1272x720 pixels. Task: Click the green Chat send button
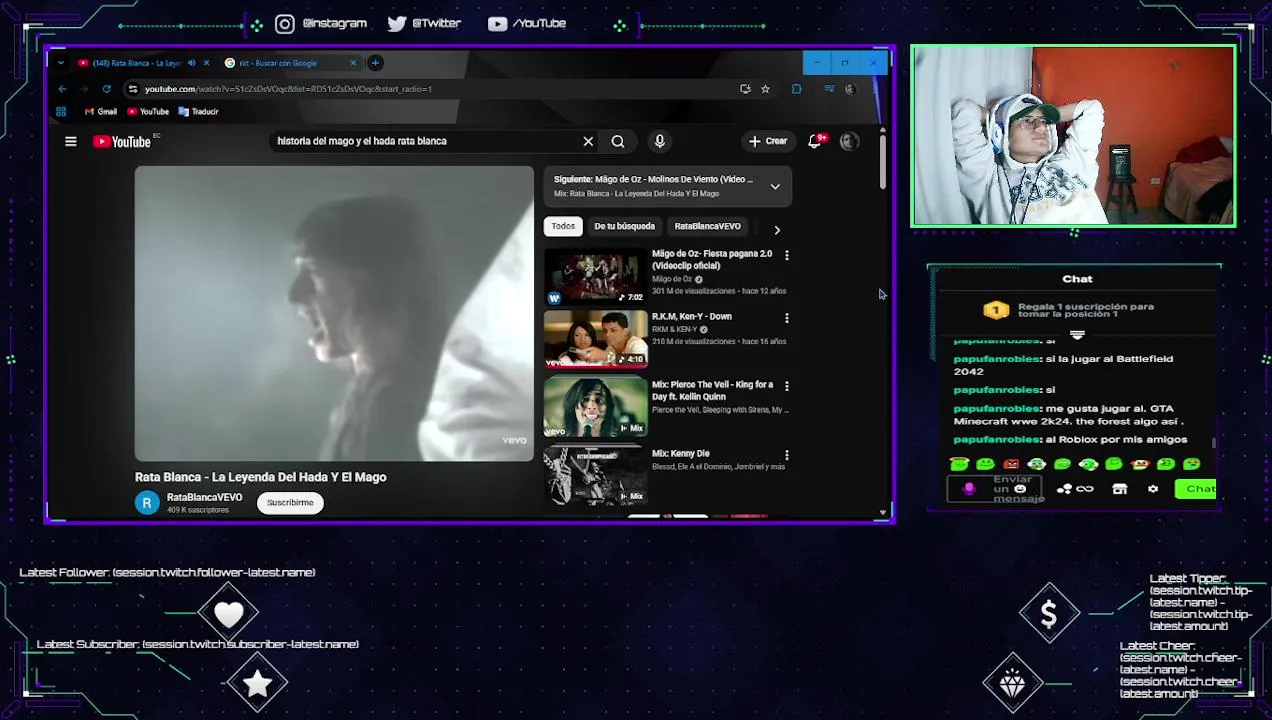point(1196,489)
